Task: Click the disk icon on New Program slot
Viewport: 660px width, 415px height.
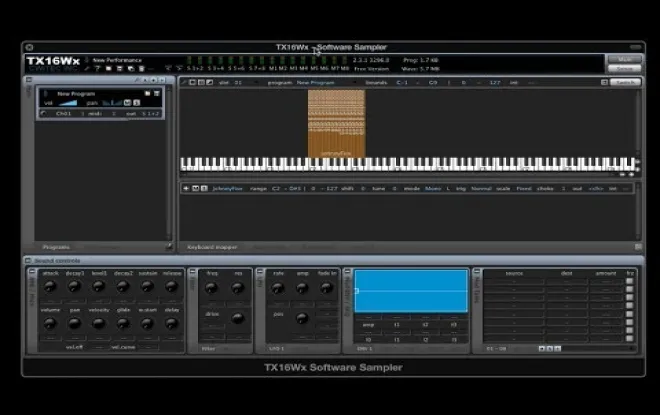Action: click(x=157, y=93)
